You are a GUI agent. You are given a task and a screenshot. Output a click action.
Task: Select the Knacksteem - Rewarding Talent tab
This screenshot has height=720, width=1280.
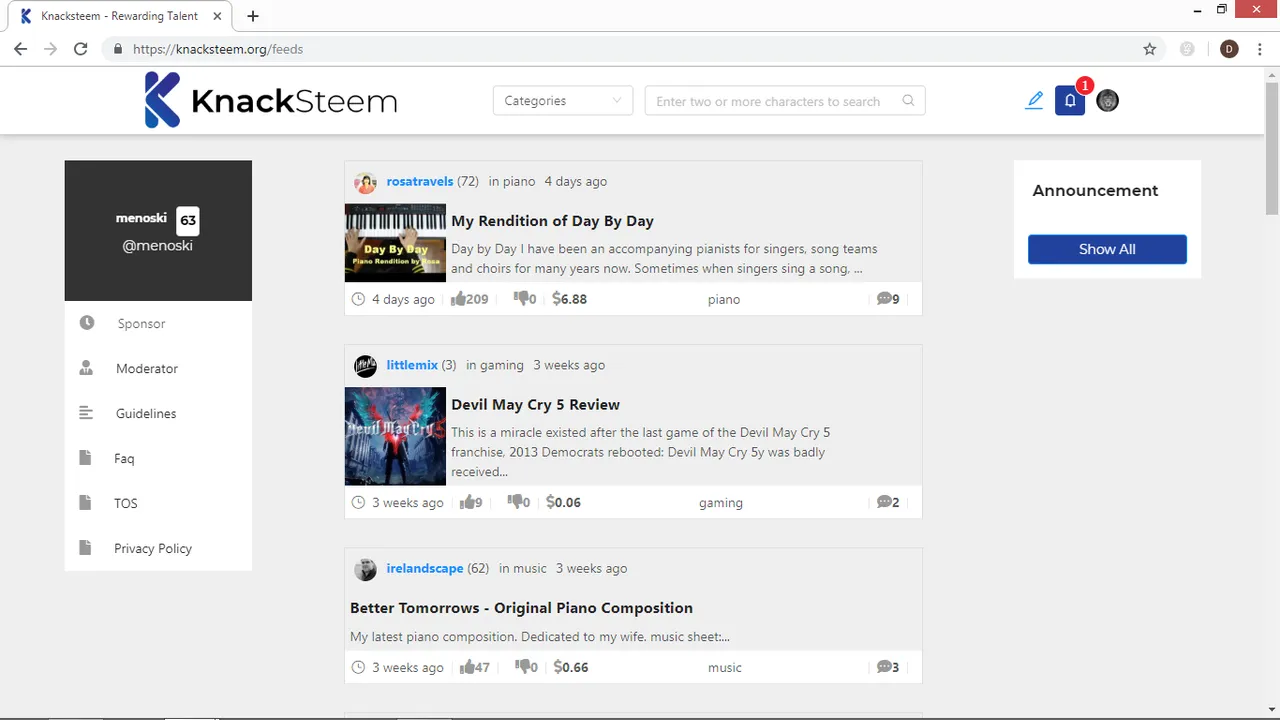click(x=120, y=16)
